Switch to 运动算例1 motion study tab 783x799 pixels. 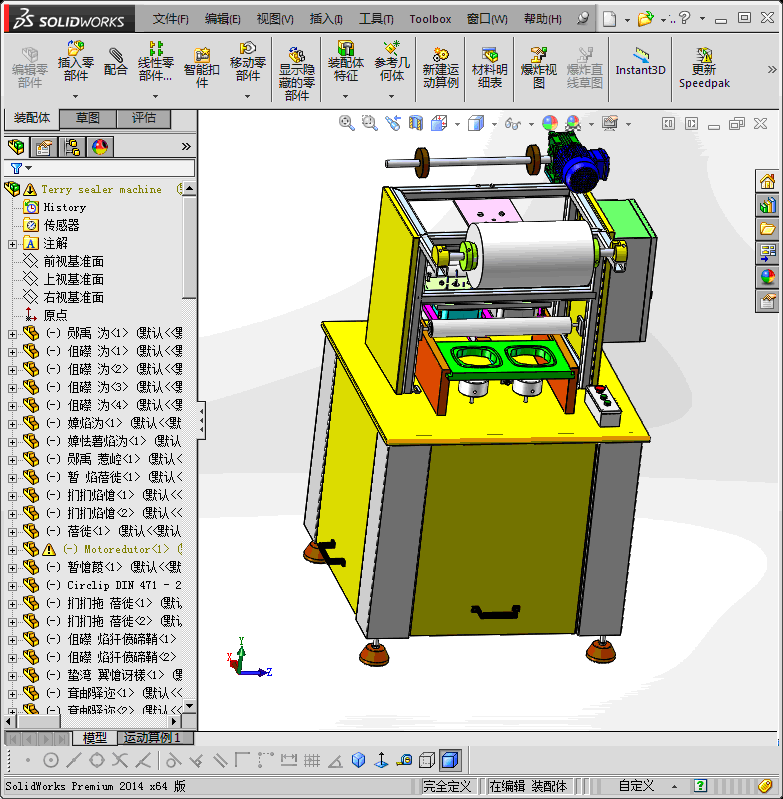[x=153, y=738]
